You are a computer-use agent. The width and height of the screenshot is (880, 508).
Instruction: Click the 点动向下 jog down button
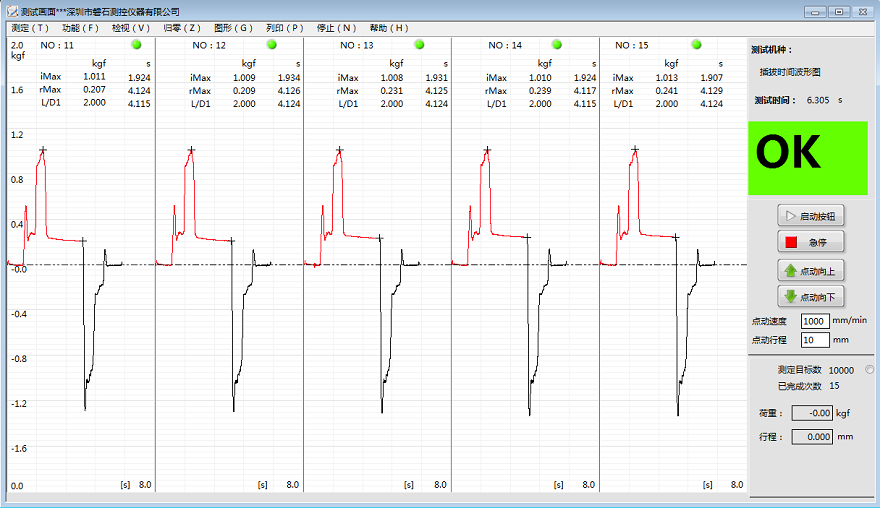[x=810, y=296]
